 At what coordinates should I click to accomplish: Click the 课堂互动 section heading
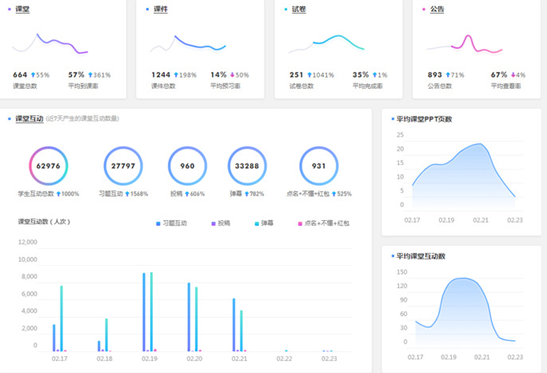(29, 119)
